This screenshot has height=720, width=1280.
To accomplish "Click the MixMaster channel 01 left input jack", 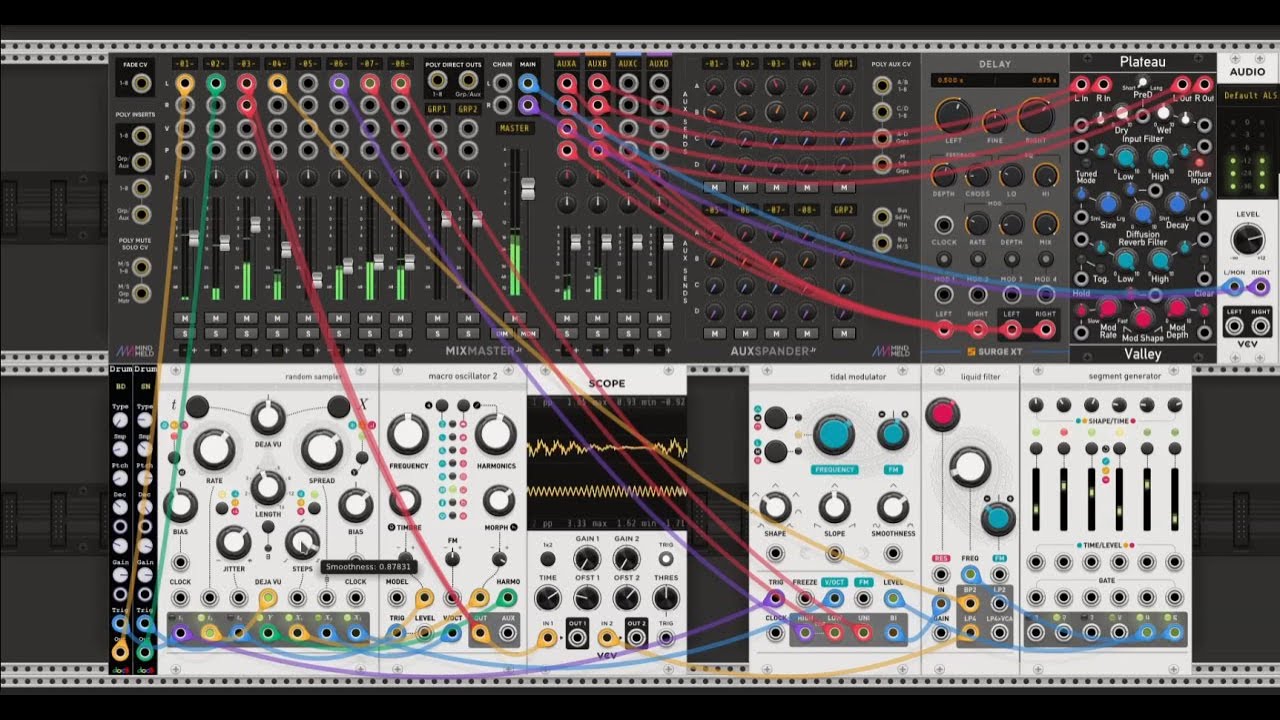I will [185, 84].
